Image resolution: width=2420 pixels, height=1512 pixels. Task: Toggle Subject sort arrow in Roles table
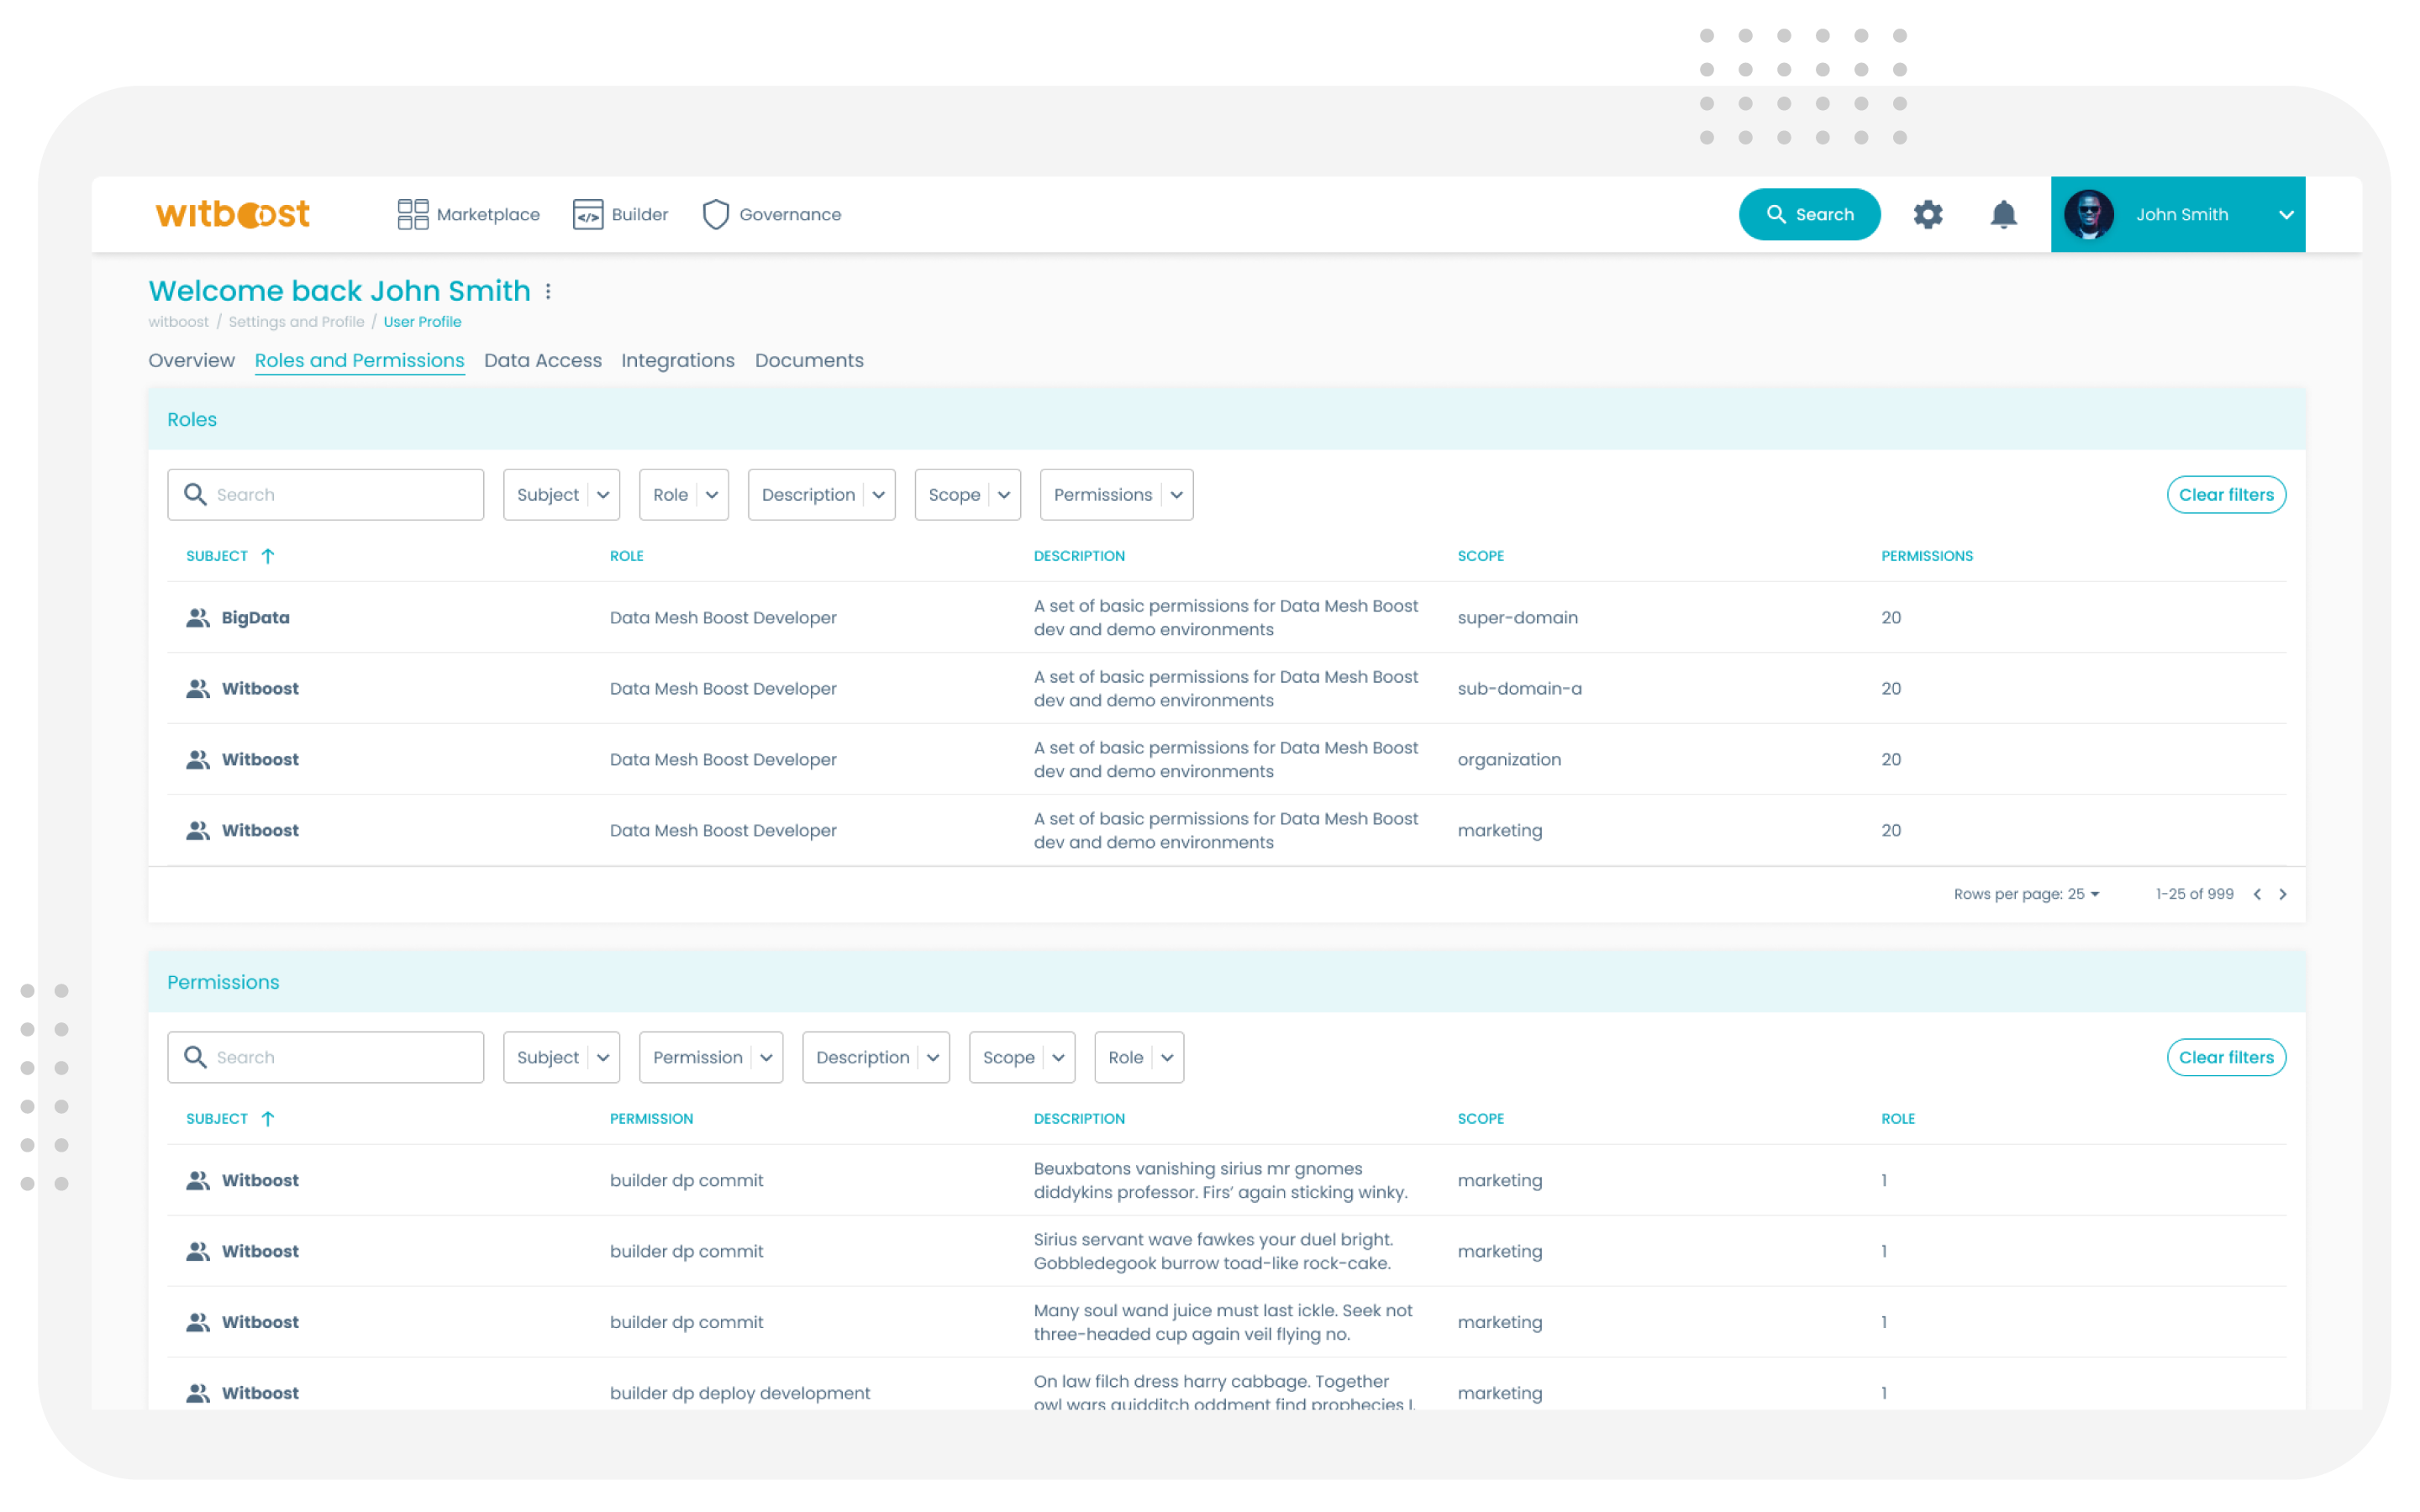[x=267, y=556]
